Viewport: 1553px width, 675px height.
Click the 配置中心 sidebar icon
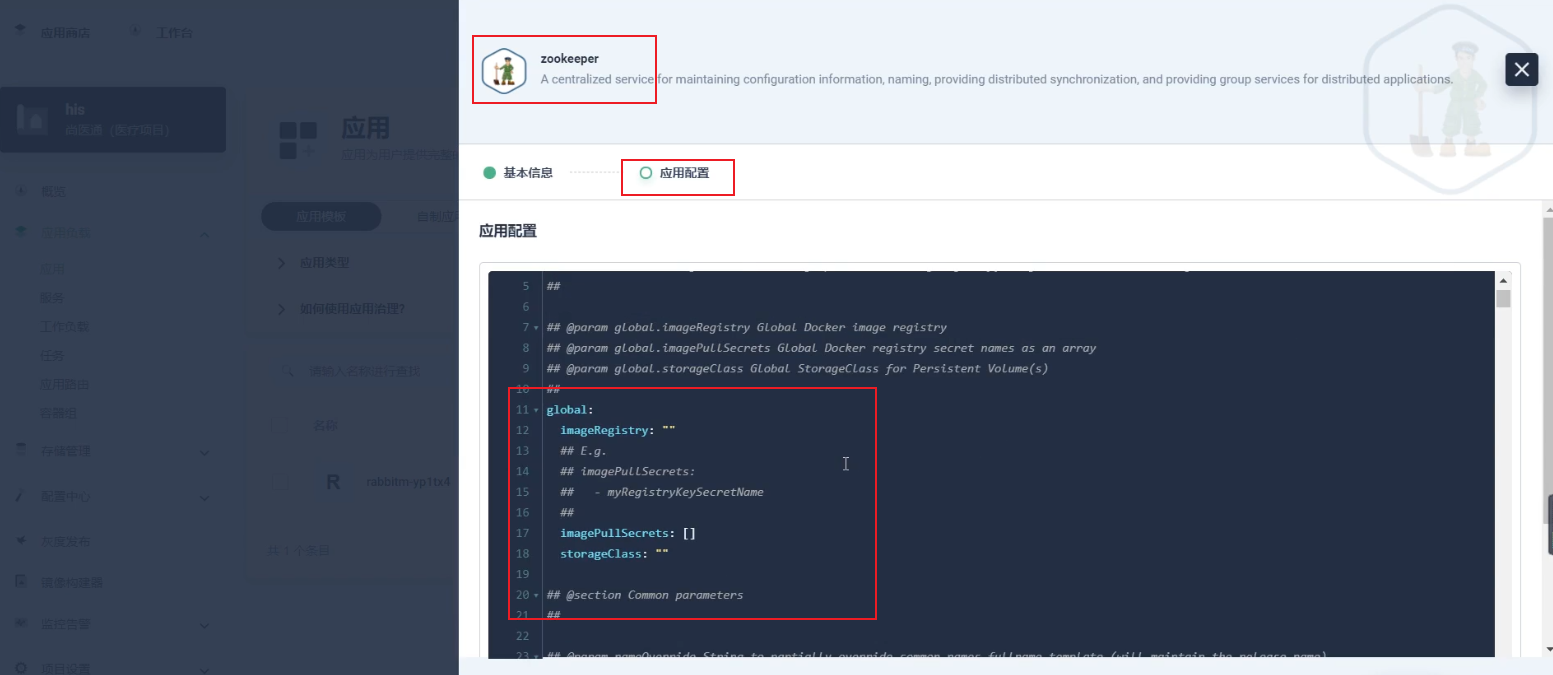tap(21, 496)
